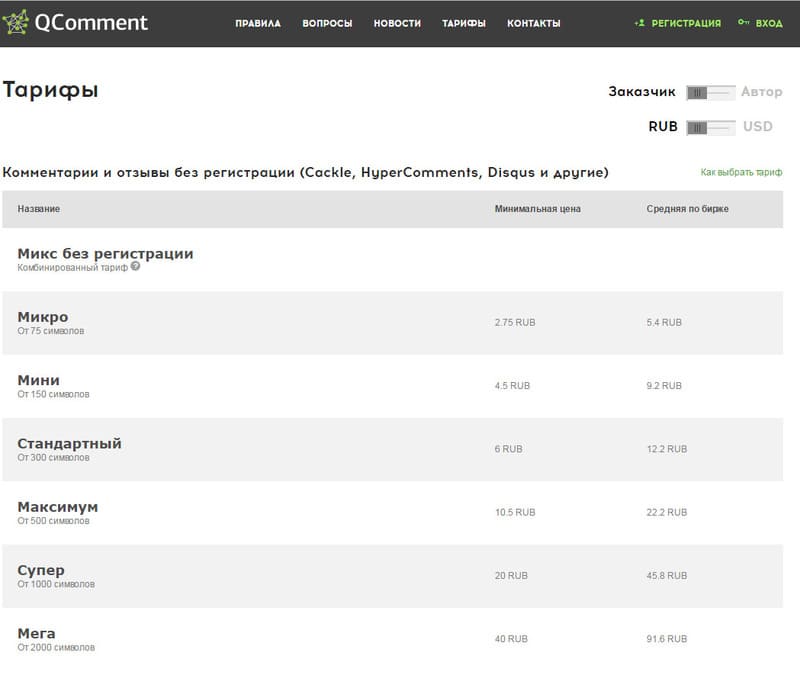Click the login key icon
Screen dimensions: 800x675
(x=744, y=23)
